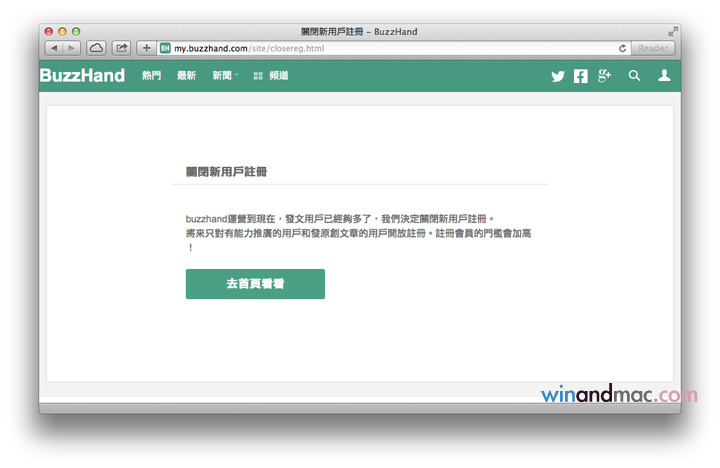The width and height of the screenshot is (720, 468).
Task: Click the address bar URL field
Action: coord(390,48)
